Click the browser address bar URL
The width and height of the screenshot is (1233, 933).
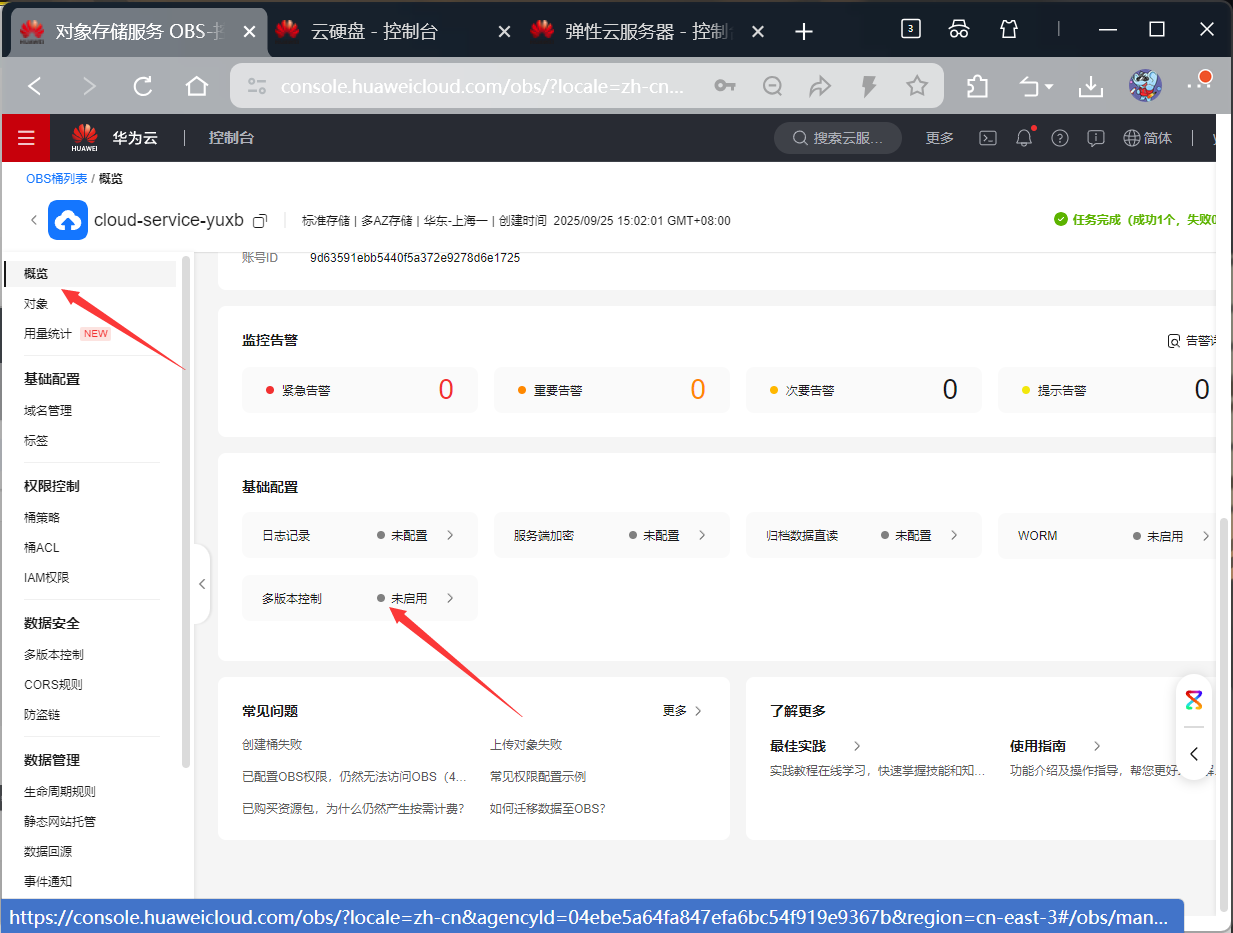click(482, 87)
